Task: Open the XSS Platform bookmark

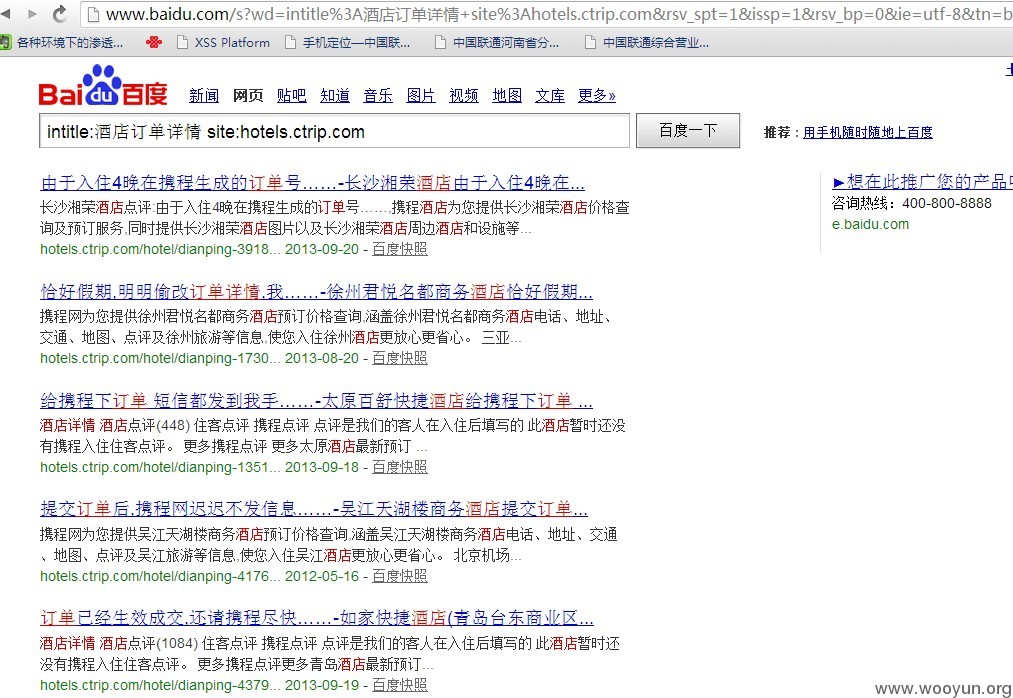Action: (x=224, y=43)
